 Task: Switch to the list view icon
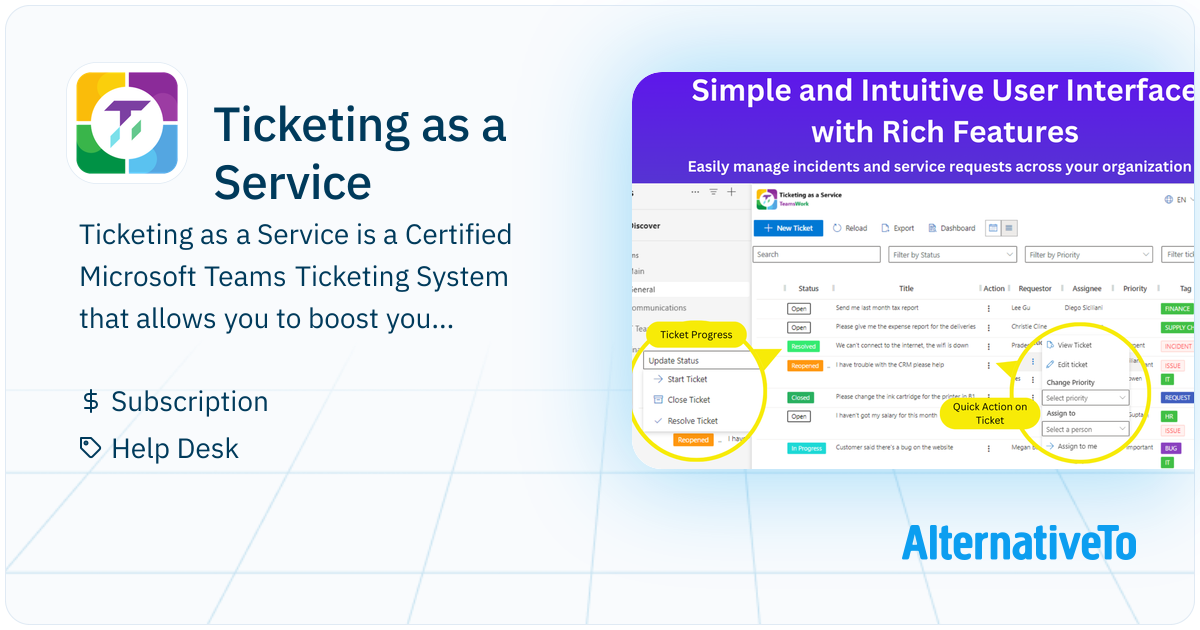coord(1009,228)
